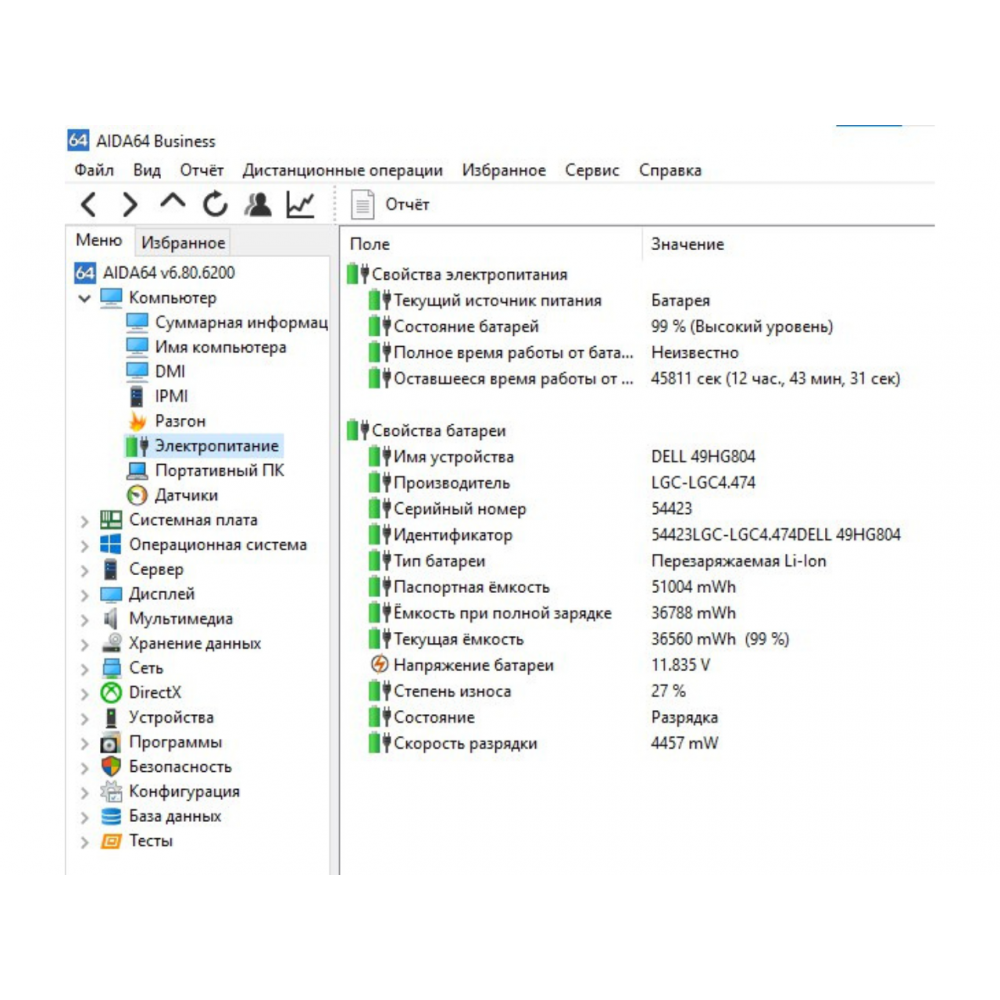Open the user management person icon in toolbar
Viewport: 1000px width, 1000px height.
[x=258, y=205]
